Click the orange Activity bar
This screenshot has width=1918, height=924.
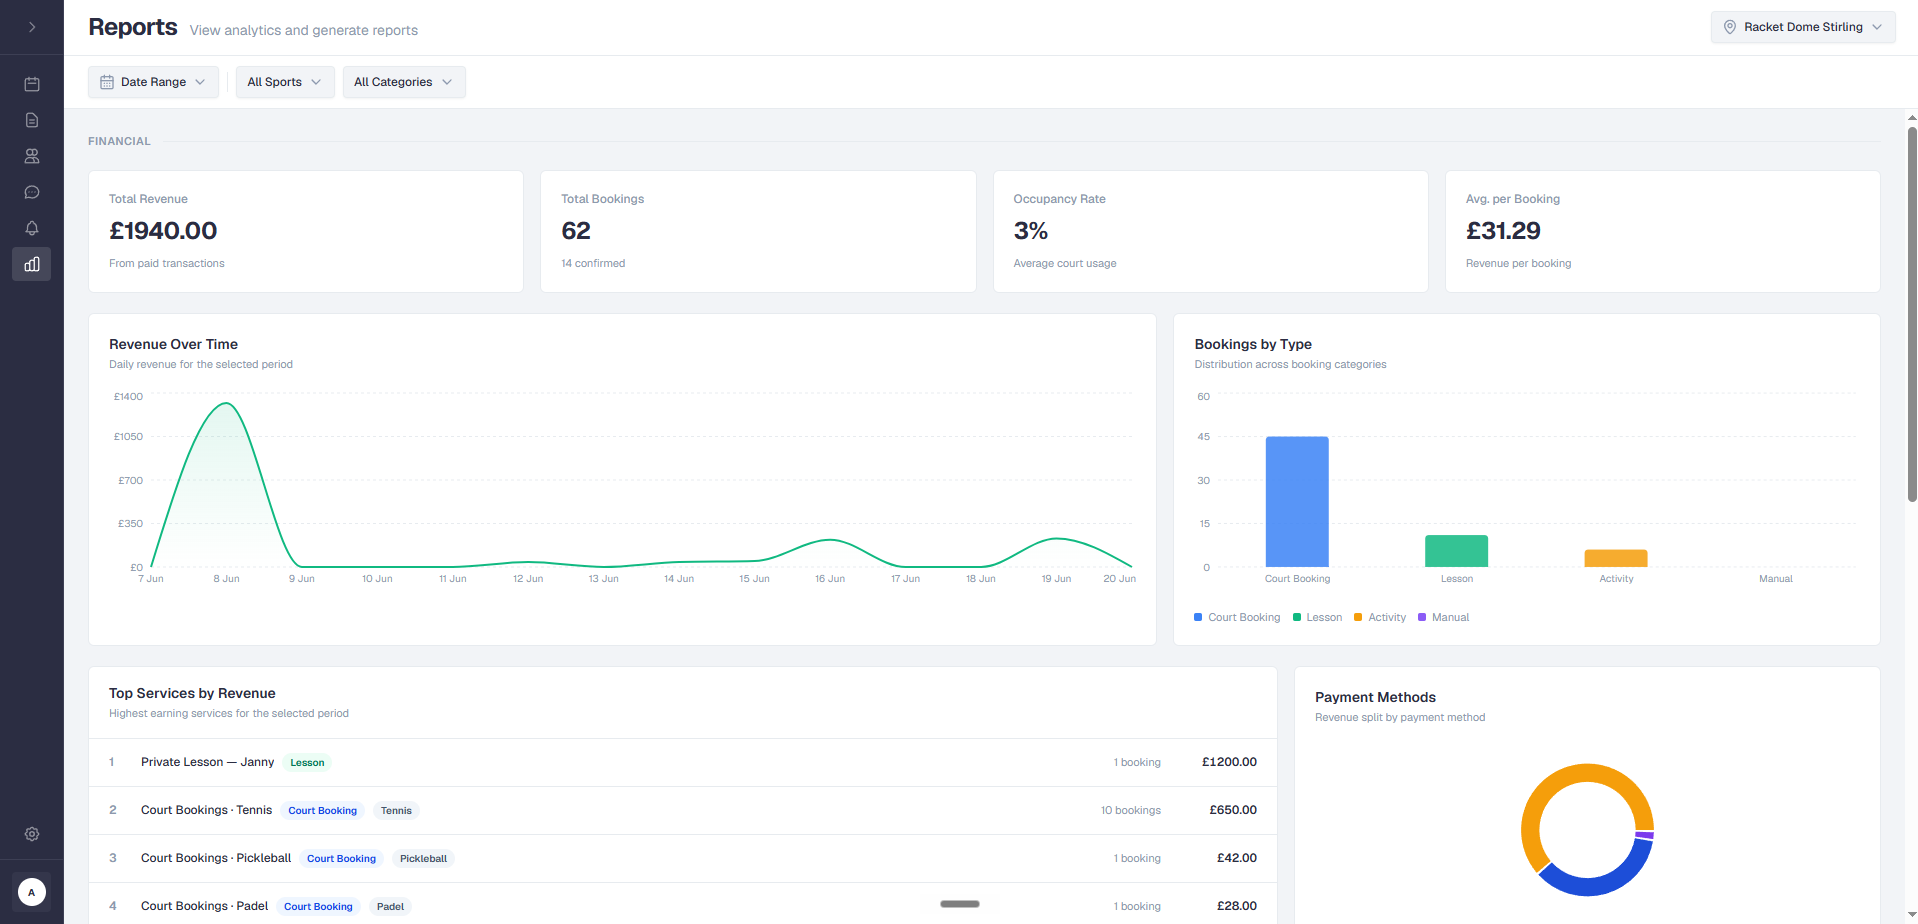tap(1616, 558)
